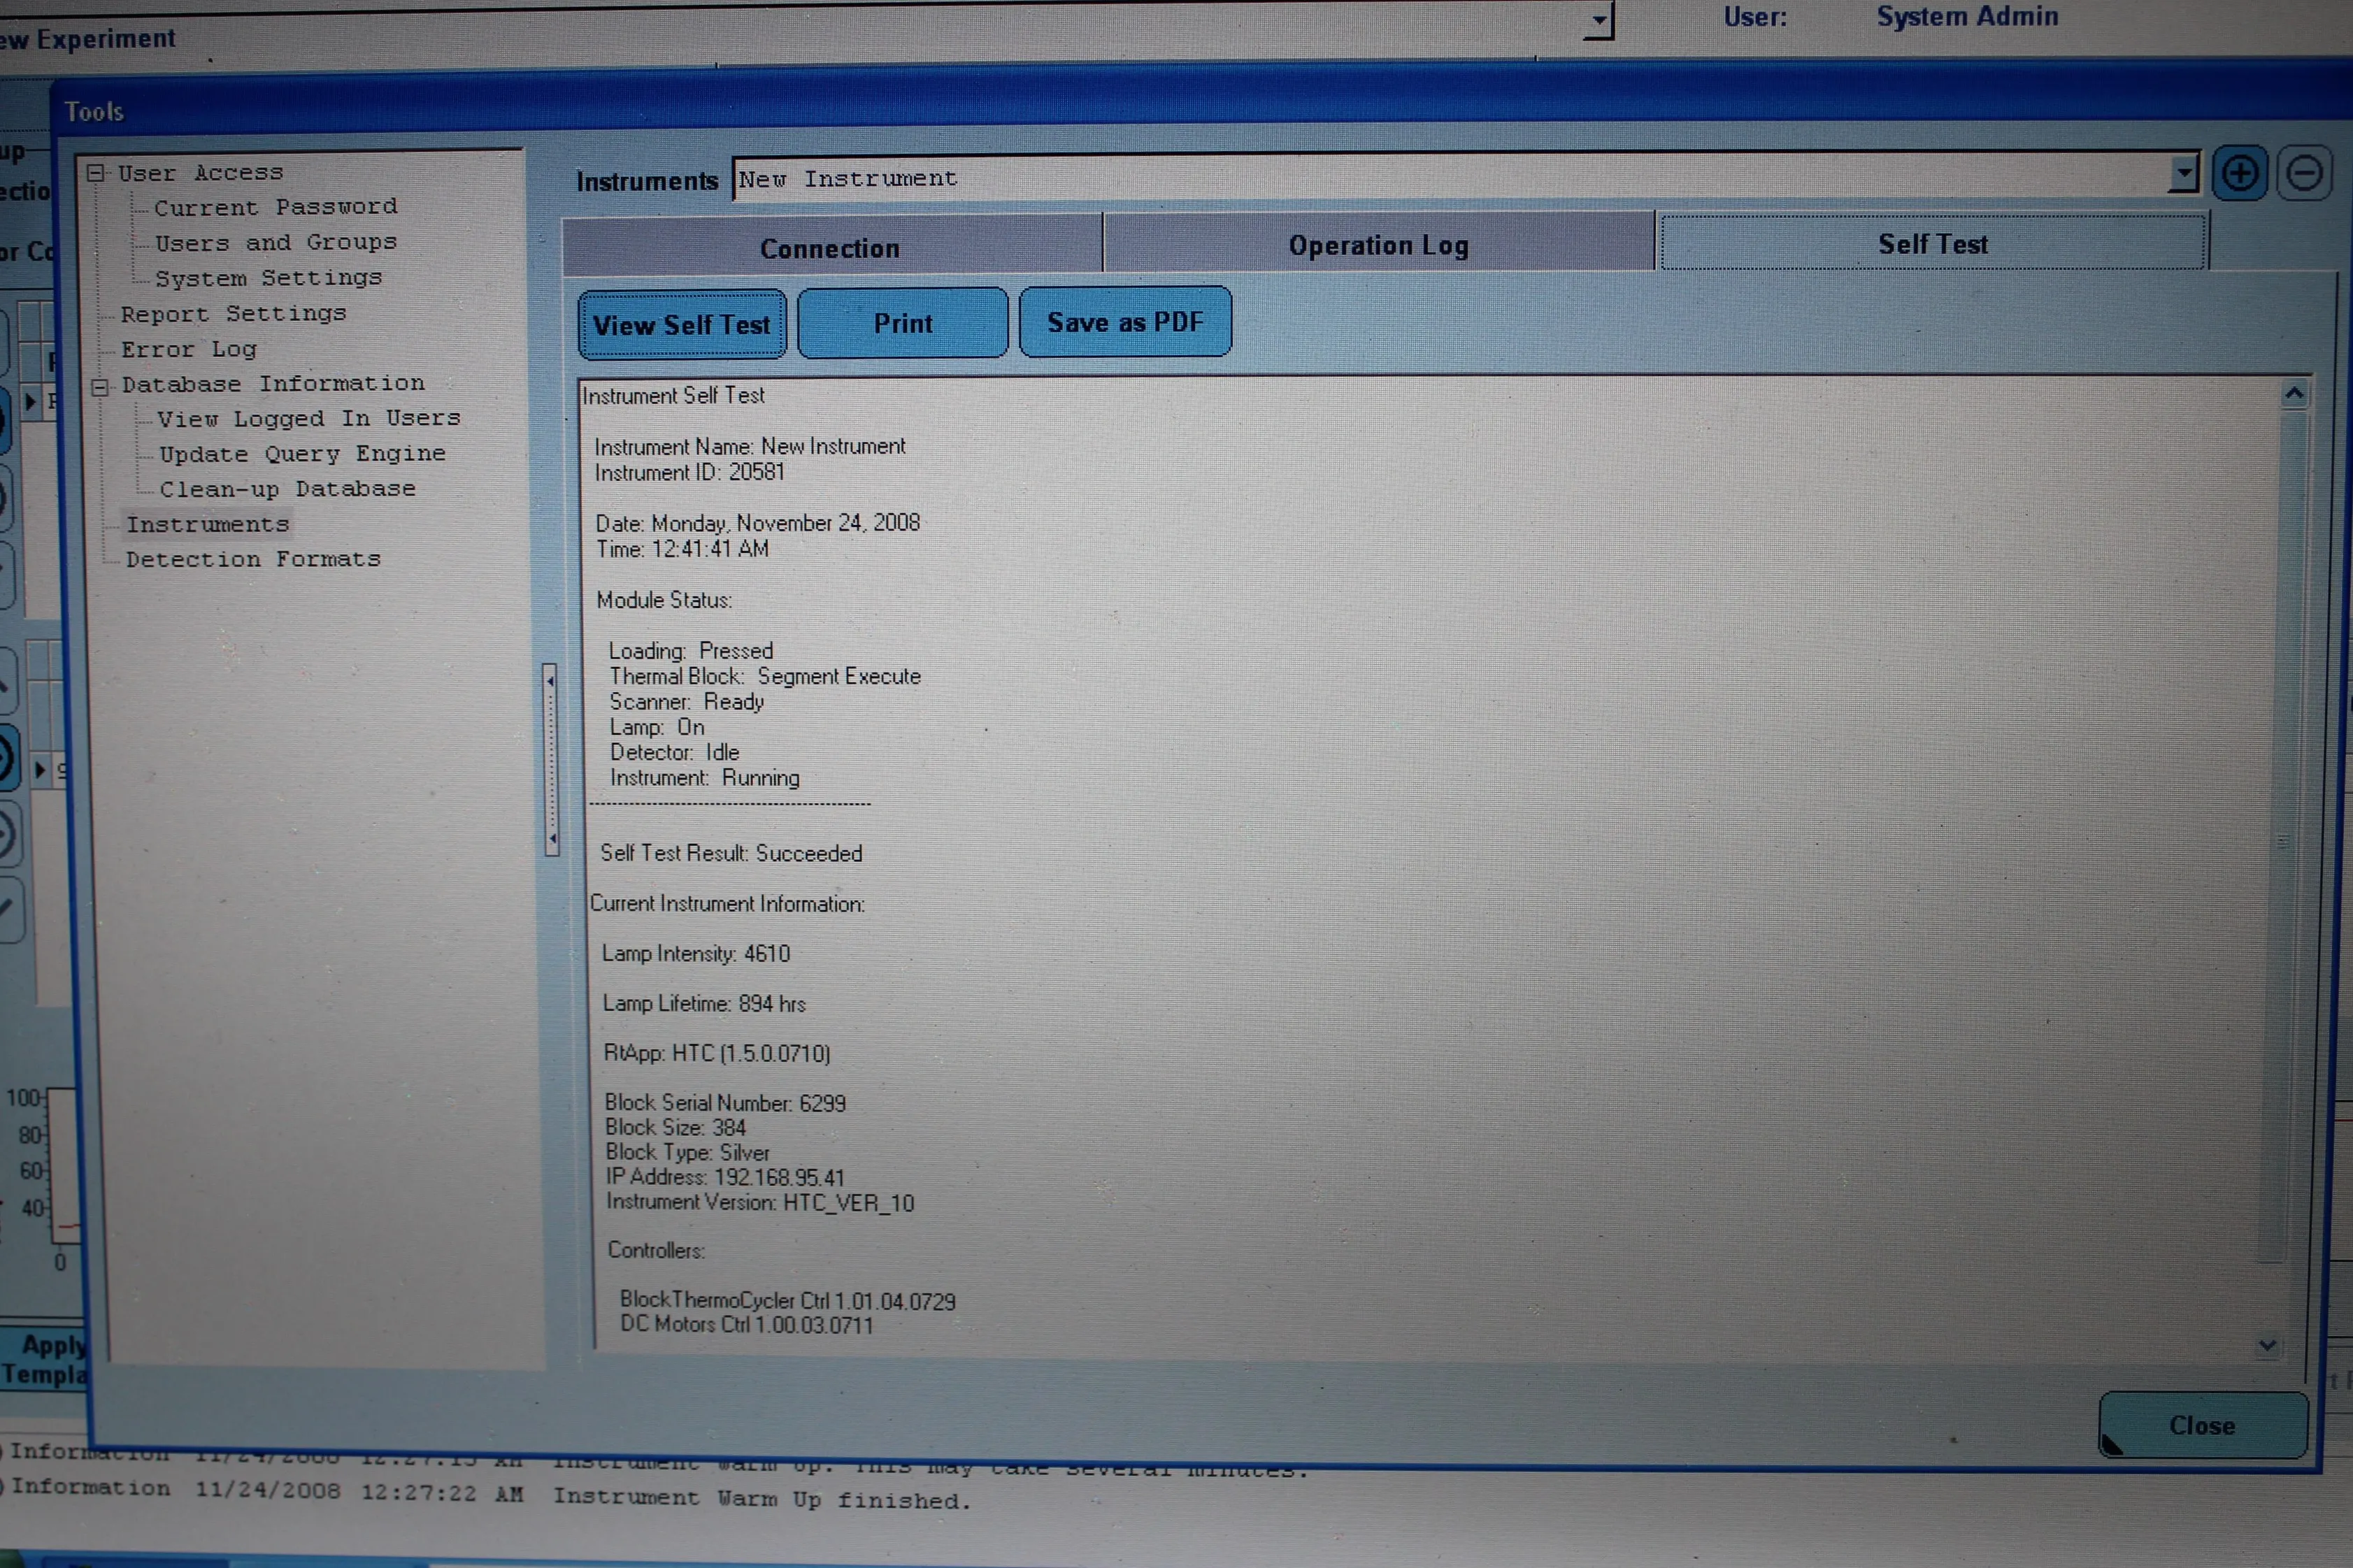Open Detection Formats tree item
Screen dimensions: 2353x1568
[253, 558]
